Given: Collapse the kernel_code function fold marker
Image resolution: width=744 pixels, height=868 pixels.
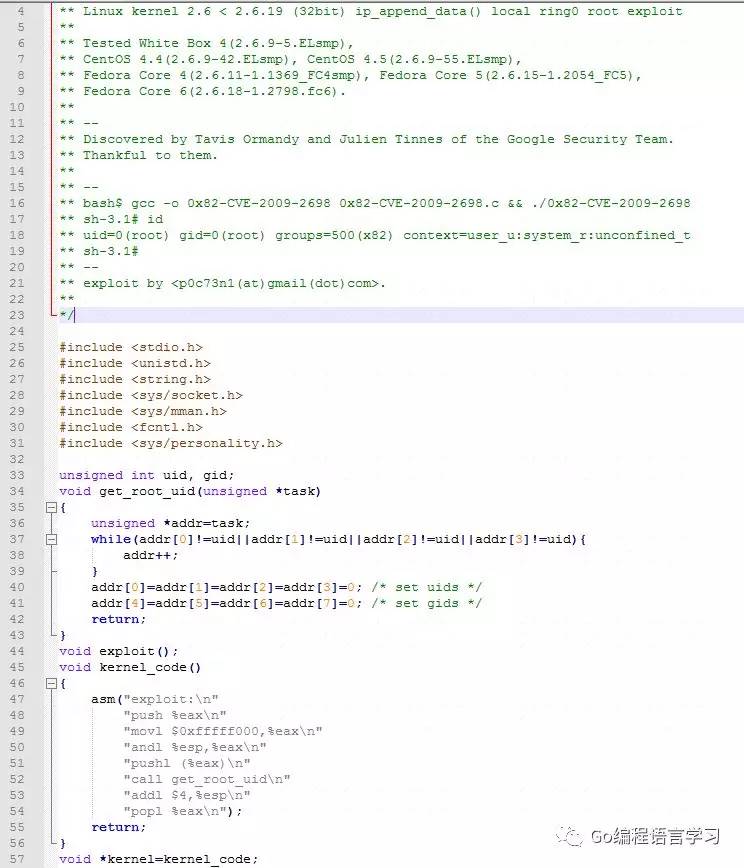Looking at the screenshot, I should (51, 683).
